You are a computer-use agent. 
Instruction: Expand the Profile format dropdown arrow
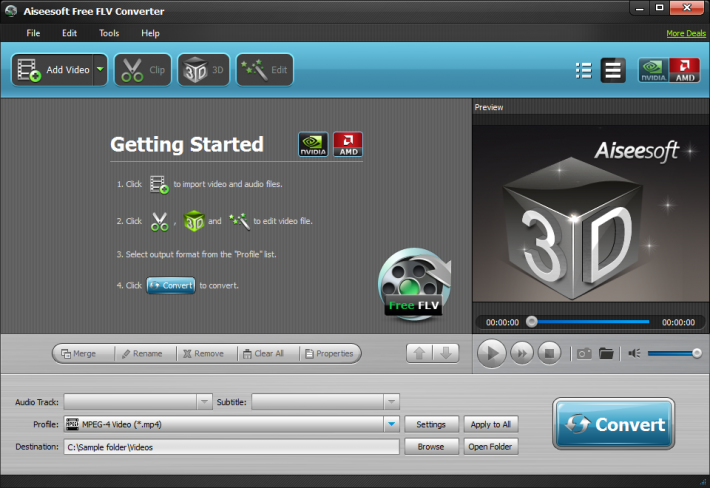pyautogui.click(x=392, y=424)
